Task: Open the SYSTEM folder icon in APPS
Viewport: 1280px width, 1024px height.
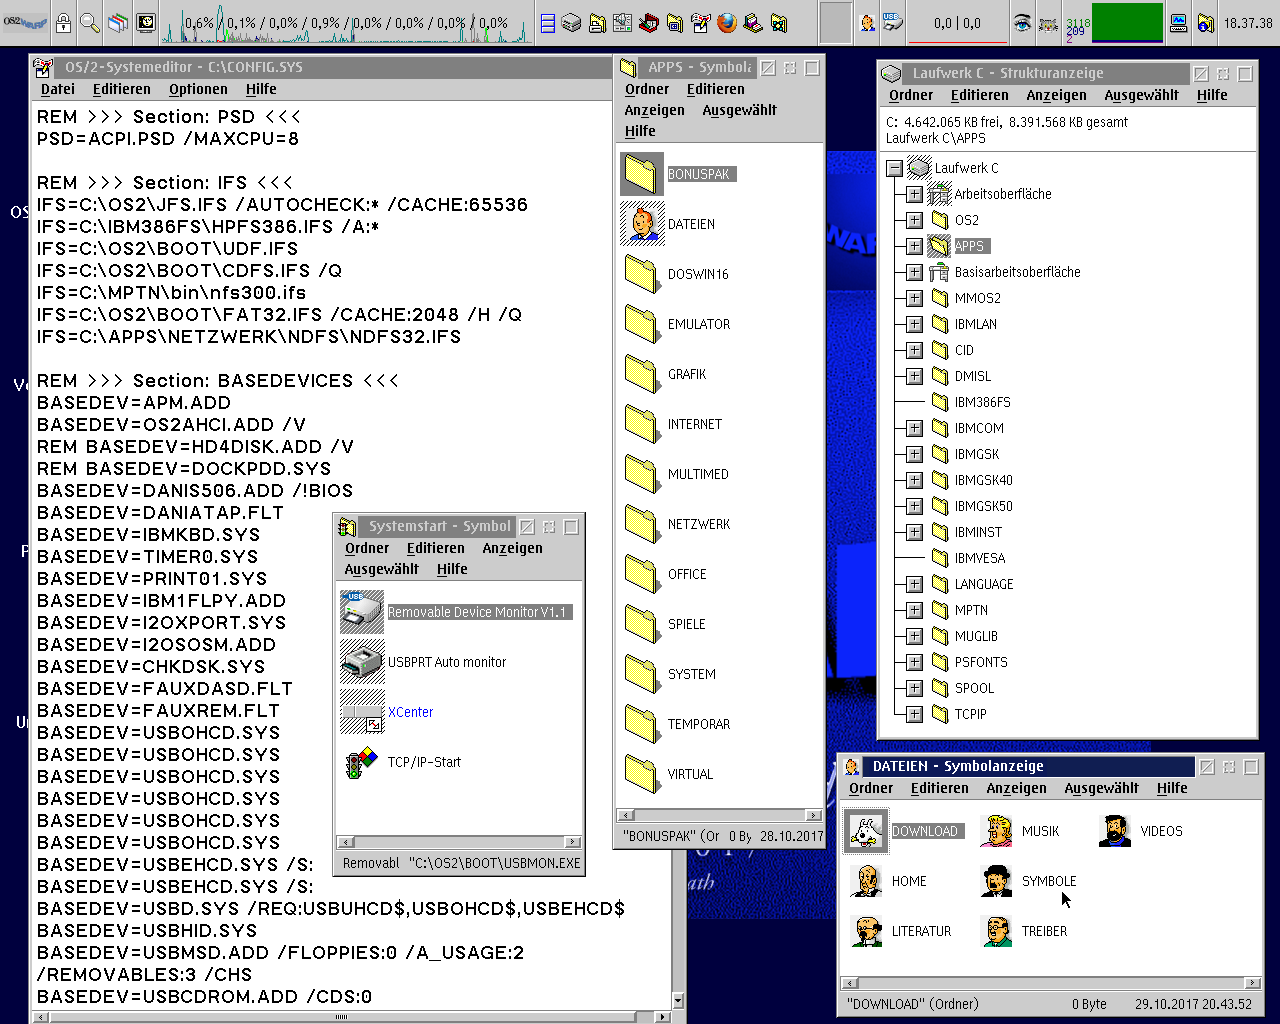Action: 642,674
